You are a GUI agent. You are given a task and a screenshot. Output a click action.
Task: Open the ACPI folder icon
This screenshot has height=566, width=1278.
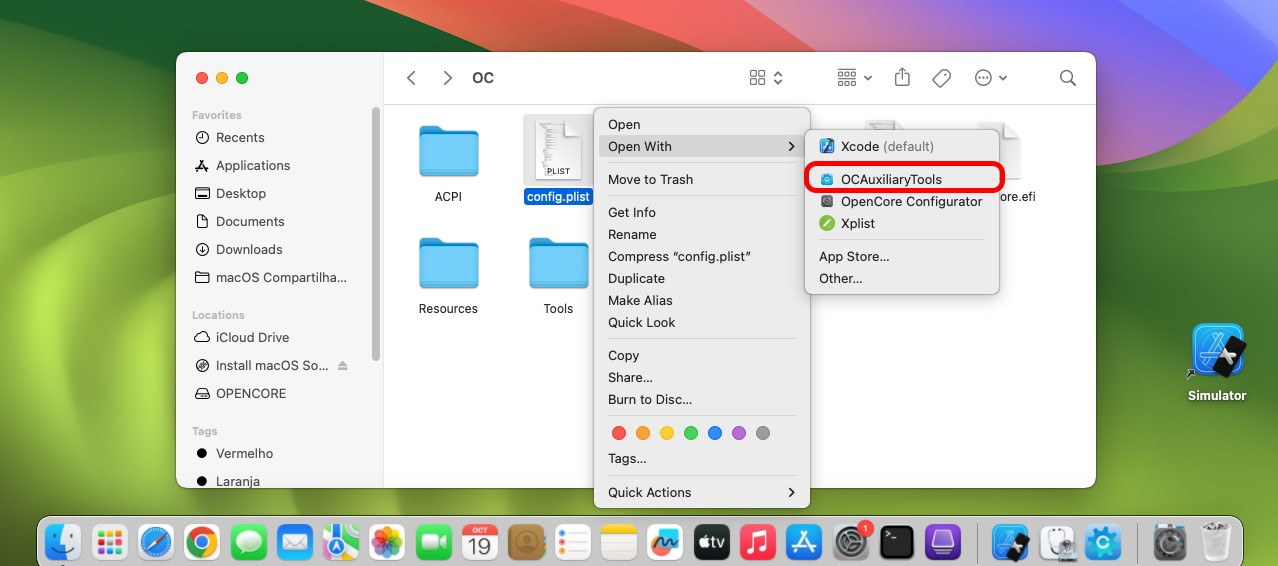point(448,152)
